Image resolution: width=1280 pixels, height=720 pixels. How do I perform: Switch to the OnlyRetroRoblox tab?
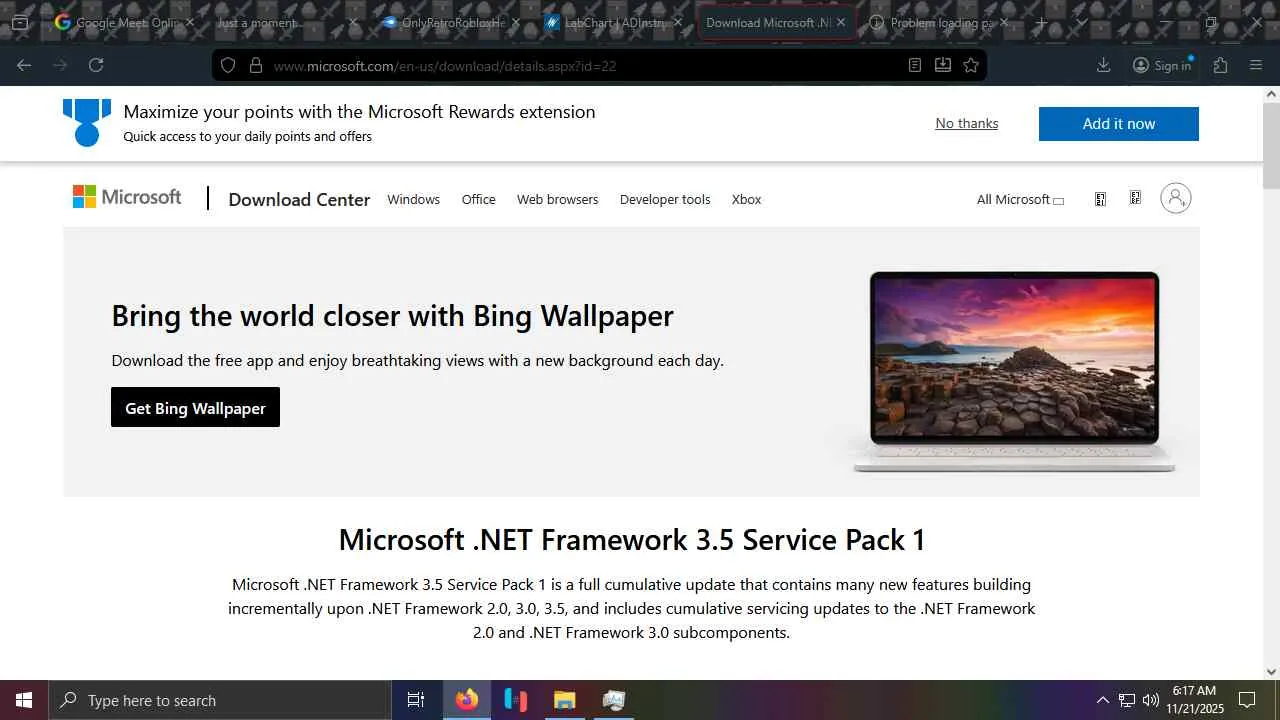point(451,22)
